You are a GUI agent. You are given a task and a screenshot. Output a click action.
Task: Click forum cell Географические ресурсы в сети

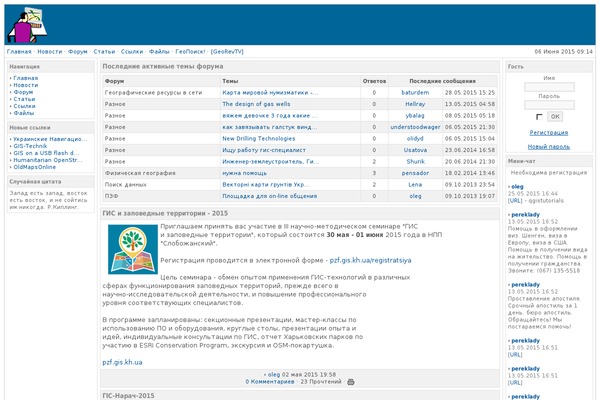click(153, 93)
